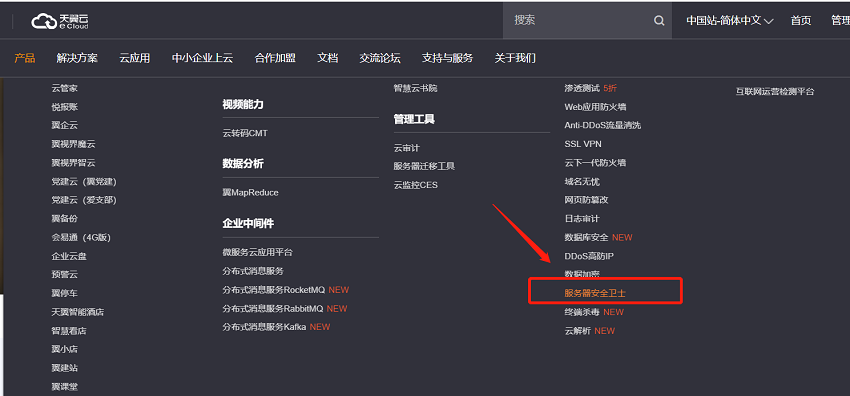Image resolution: width=850 pixels, height=396 pixels.
Task: Open SSL VPN link
Action: 583,144
